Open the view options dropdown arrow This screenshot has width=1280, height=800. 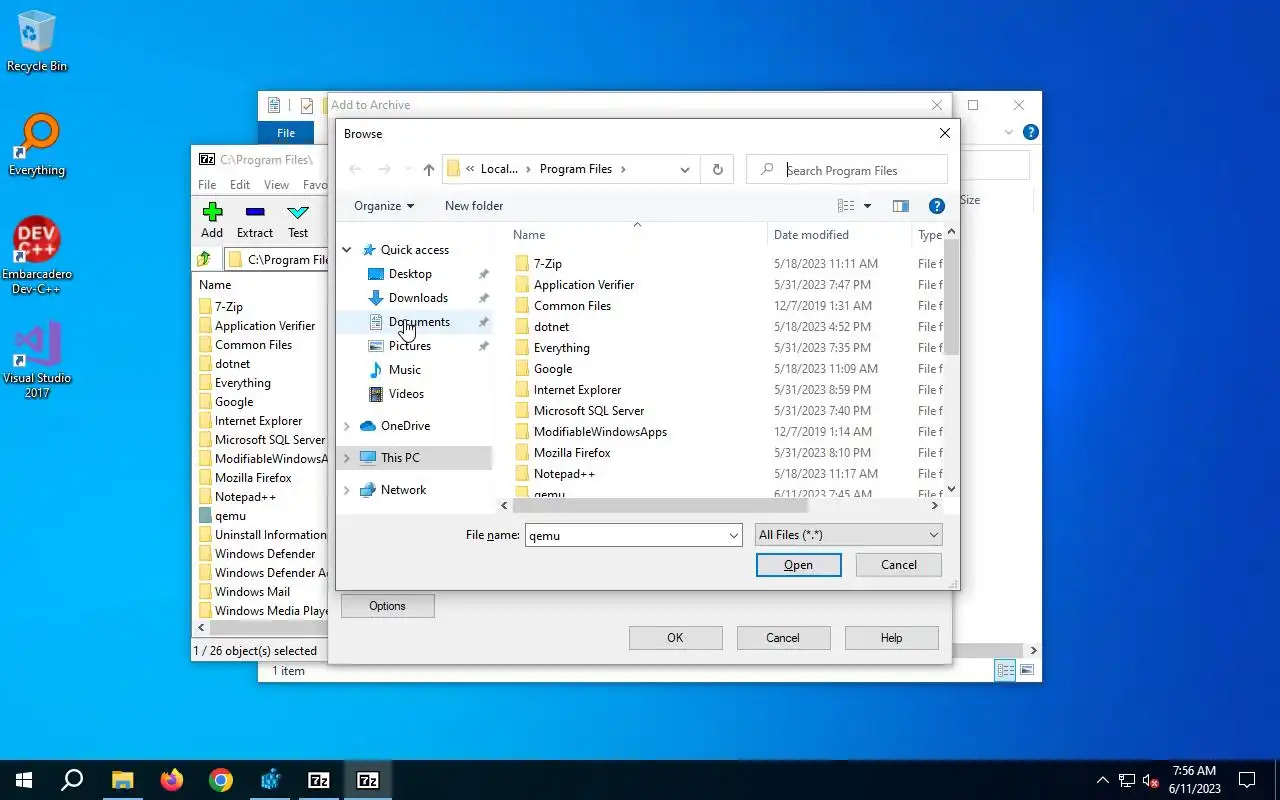point(867,206)
